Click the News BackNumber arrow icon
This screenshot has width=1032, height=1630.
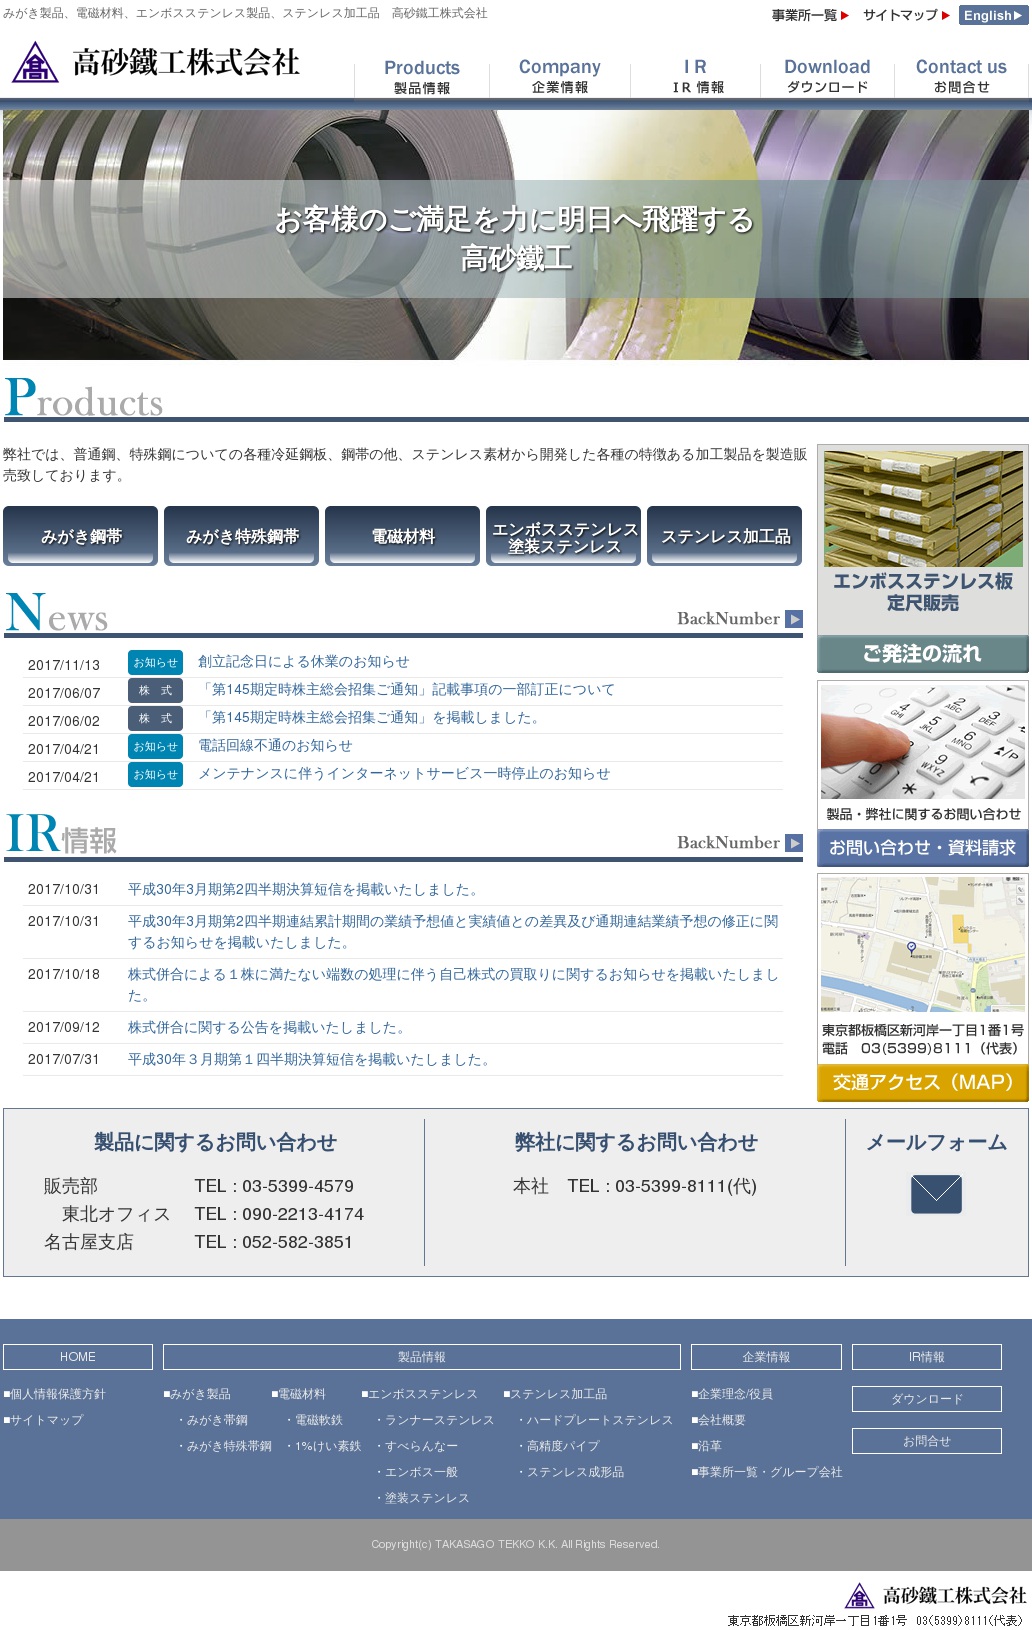(794, 619)
